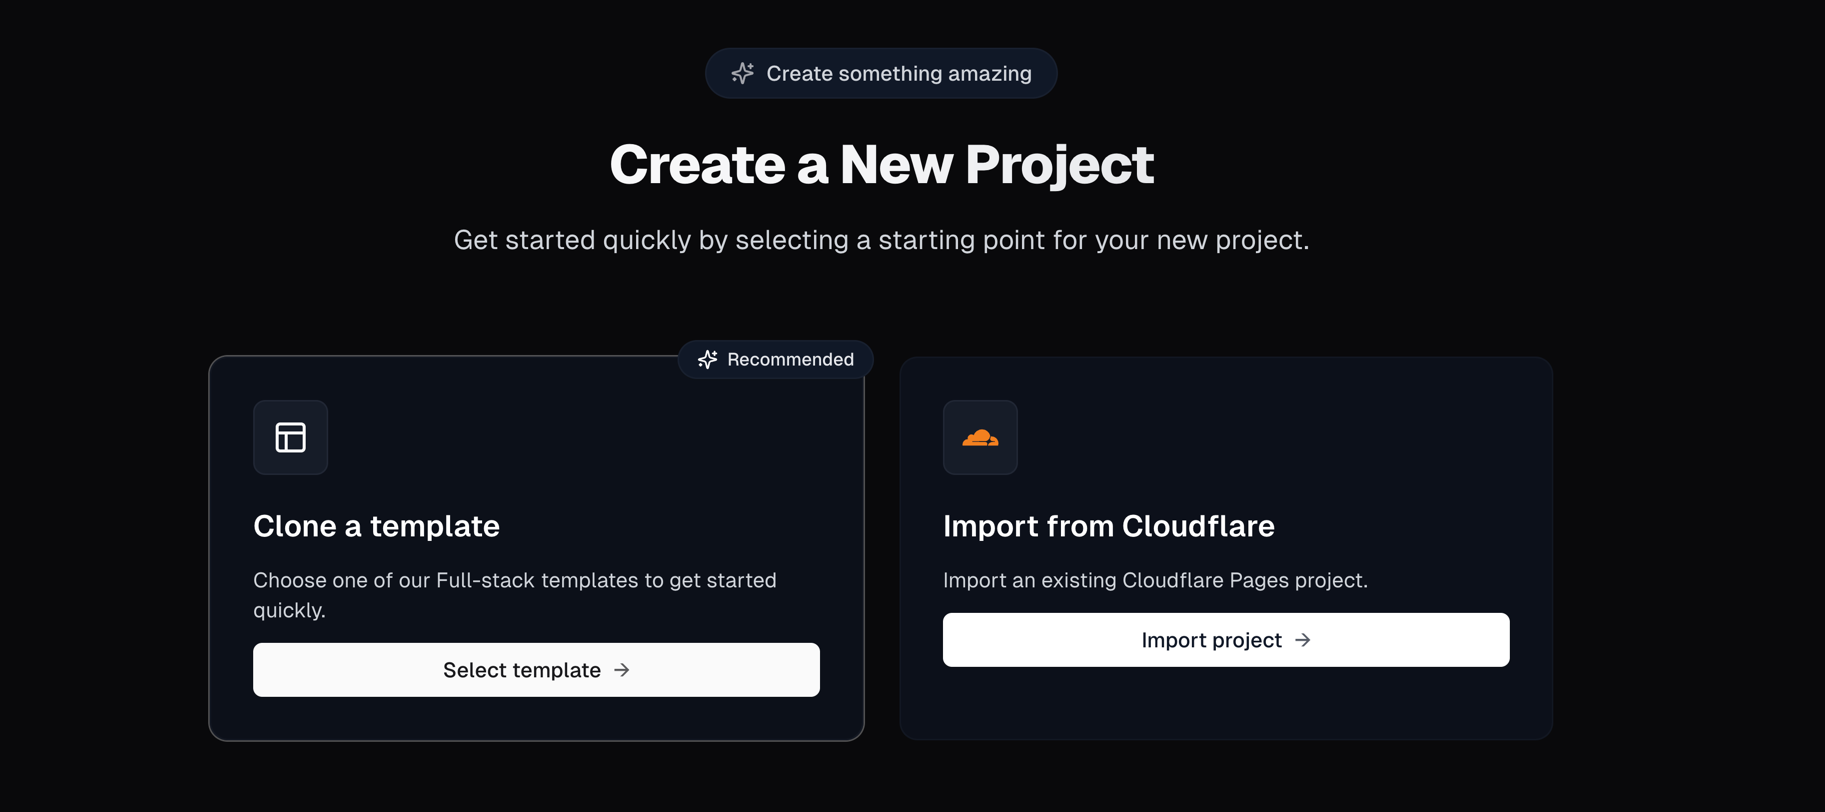The image size is (1825, 812).
Task: Click the "Clone a template" heading
Action: (376, 526)
